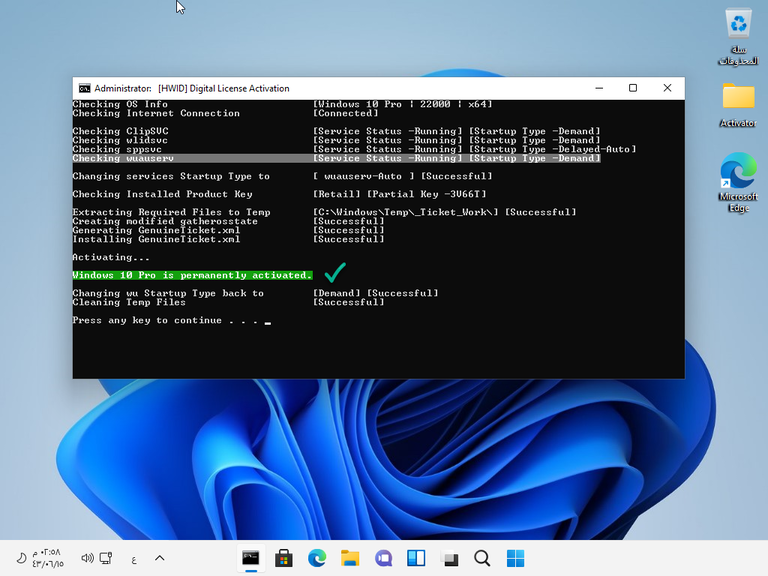The height and width of the screenshot is (576, 768).
Task: Click the '[Connected]' status text
Action: 346,113
